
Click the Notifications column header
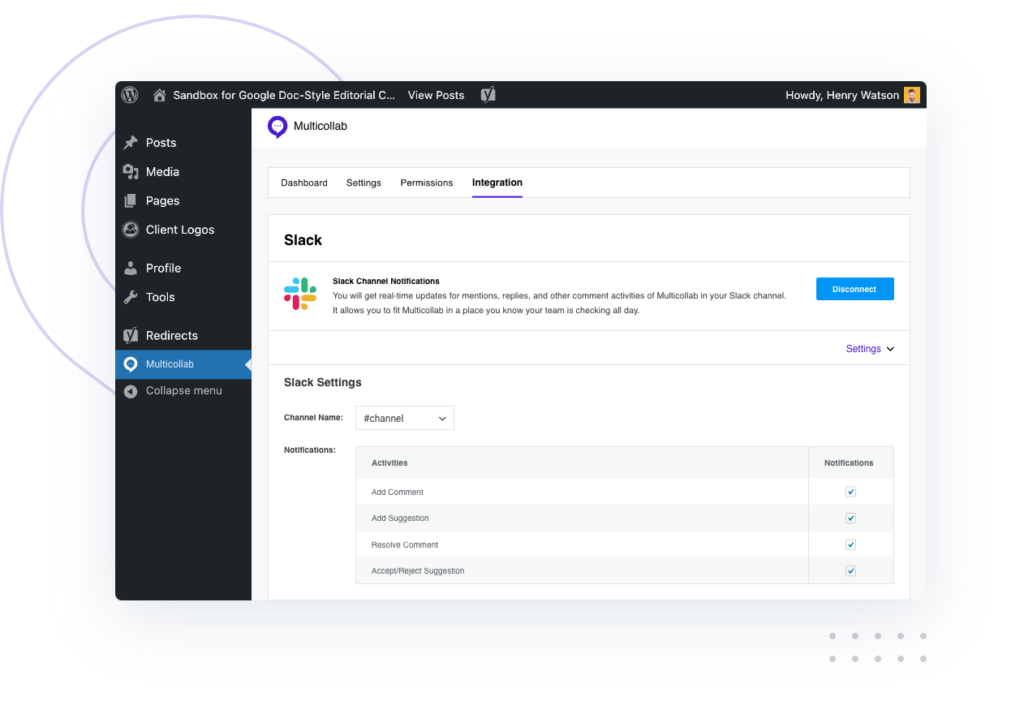848,463
